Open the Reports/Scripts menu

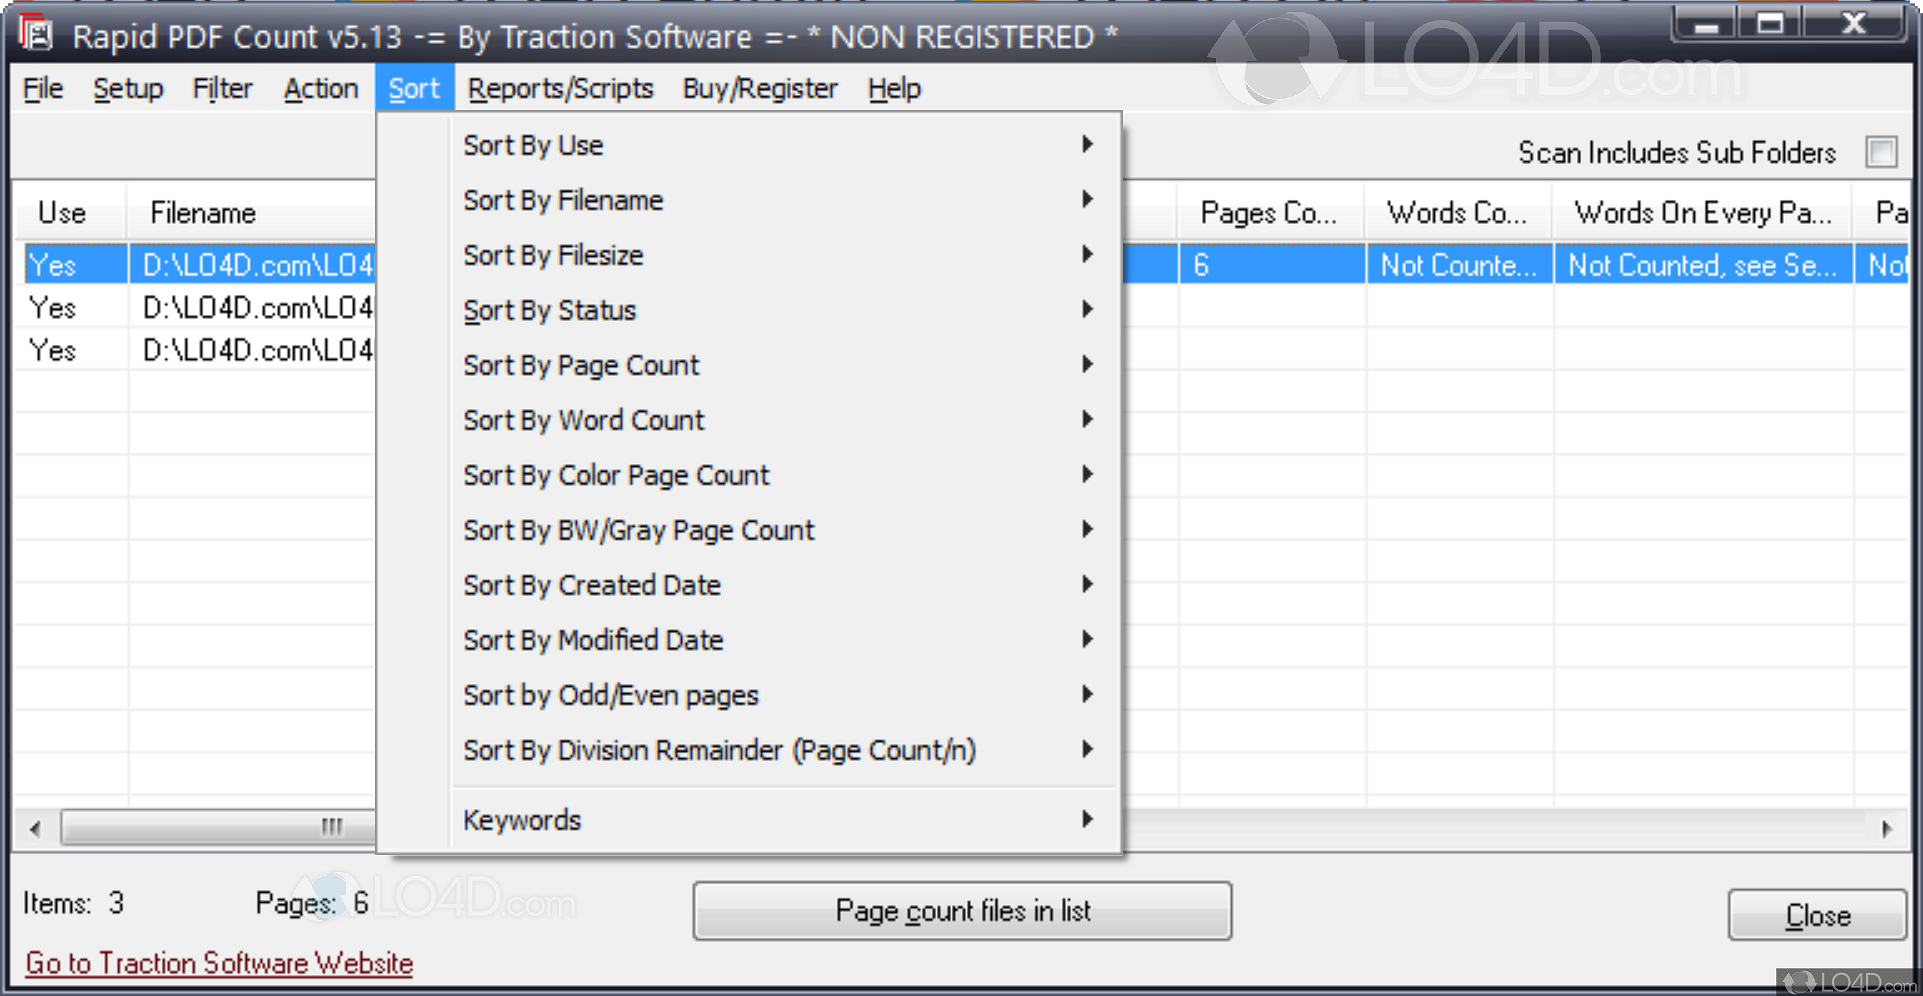click(x=561, y=88)
